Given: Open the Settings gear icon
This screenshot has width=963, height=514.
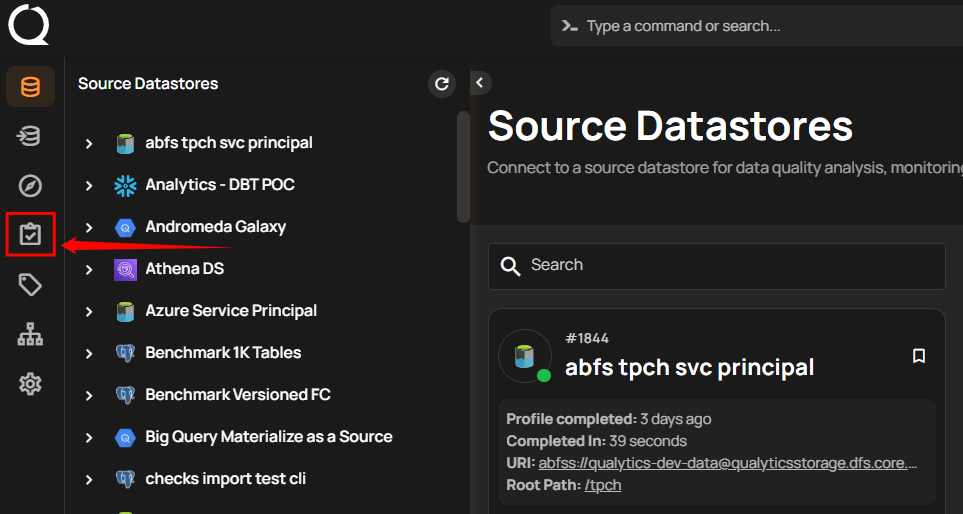Looking at the screenshot, I should pyautogui.click(x=30, y=384).
